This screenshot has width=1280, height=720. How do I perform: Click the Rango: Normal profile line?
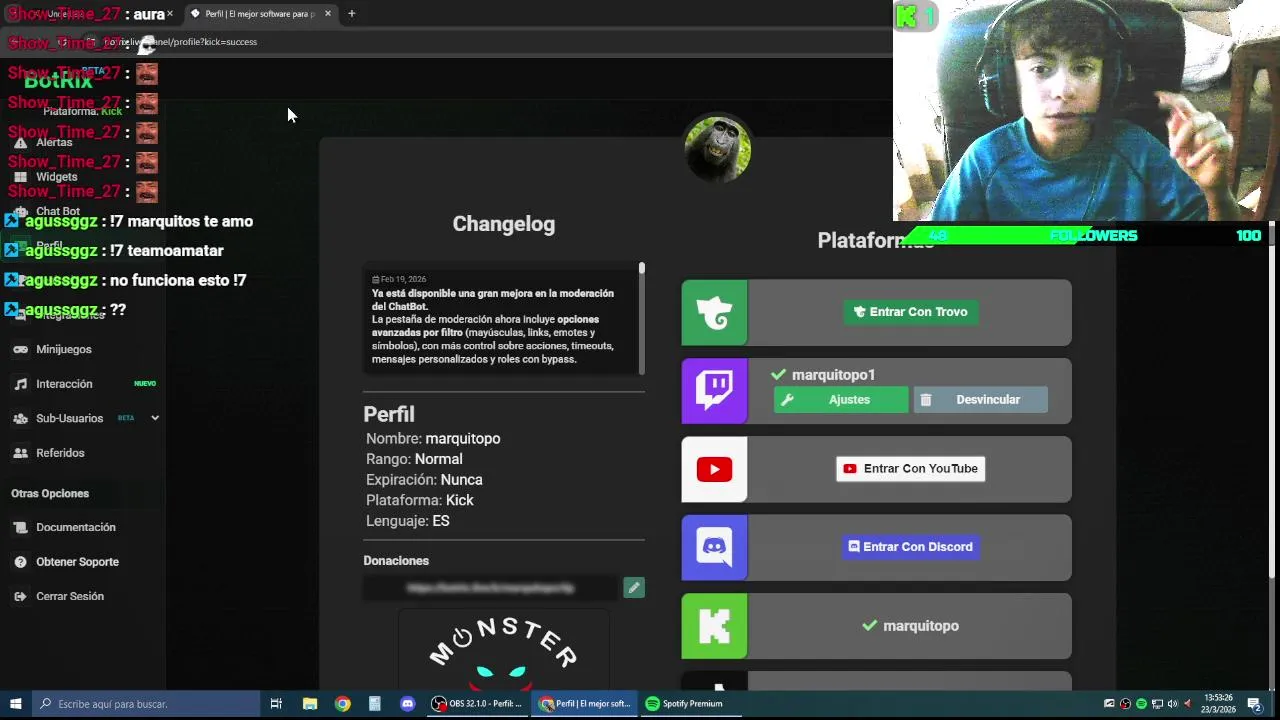(414, 459)
